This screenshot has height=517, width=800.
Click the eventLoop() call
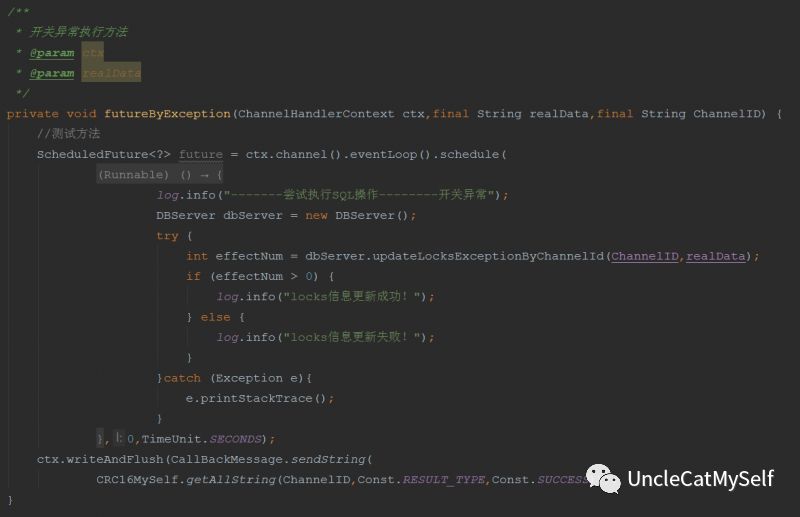tap(390, 154)
